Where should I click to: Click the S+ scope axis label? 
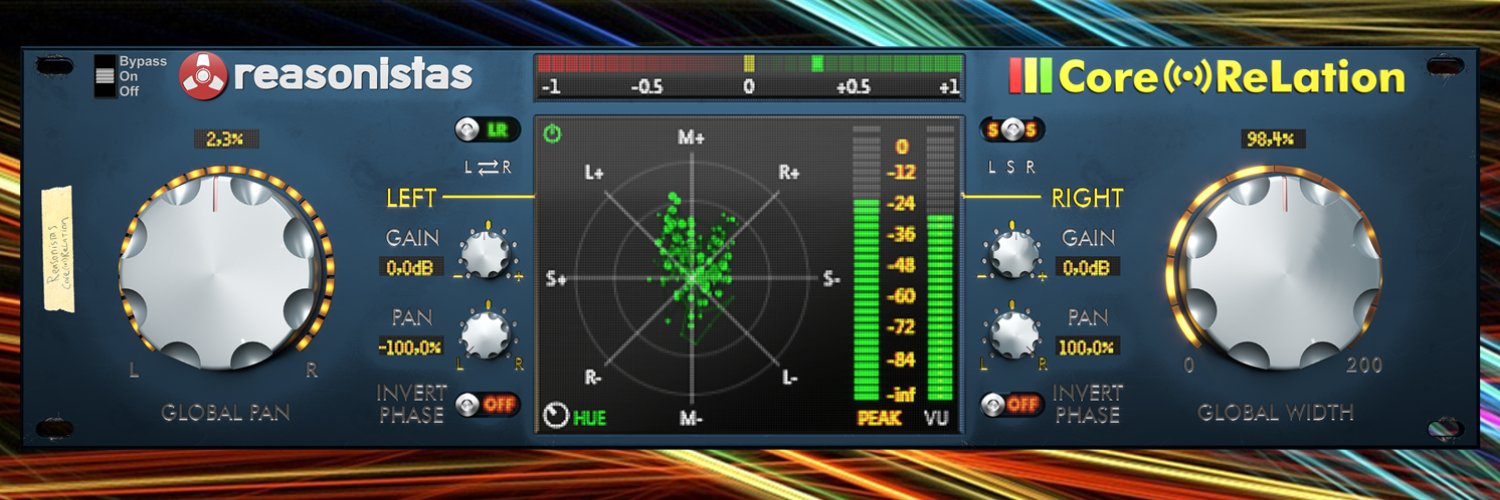pyautogui.click(x=556, y=279)
